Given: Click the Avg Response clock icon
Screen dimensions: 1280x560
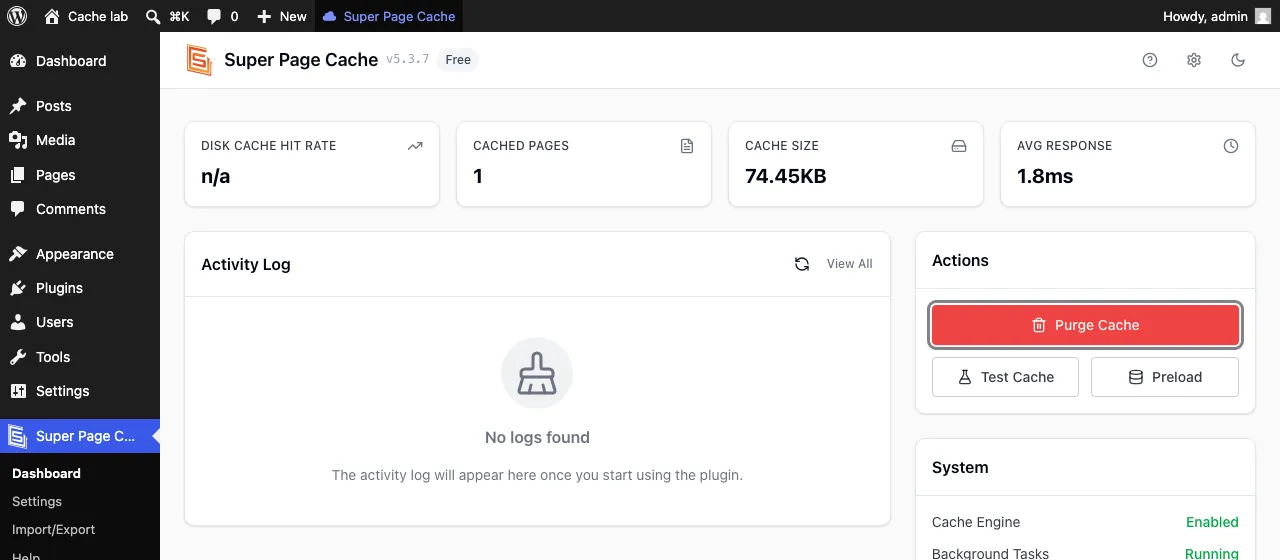Looking at the screenshot, I should pos(1231,146).
